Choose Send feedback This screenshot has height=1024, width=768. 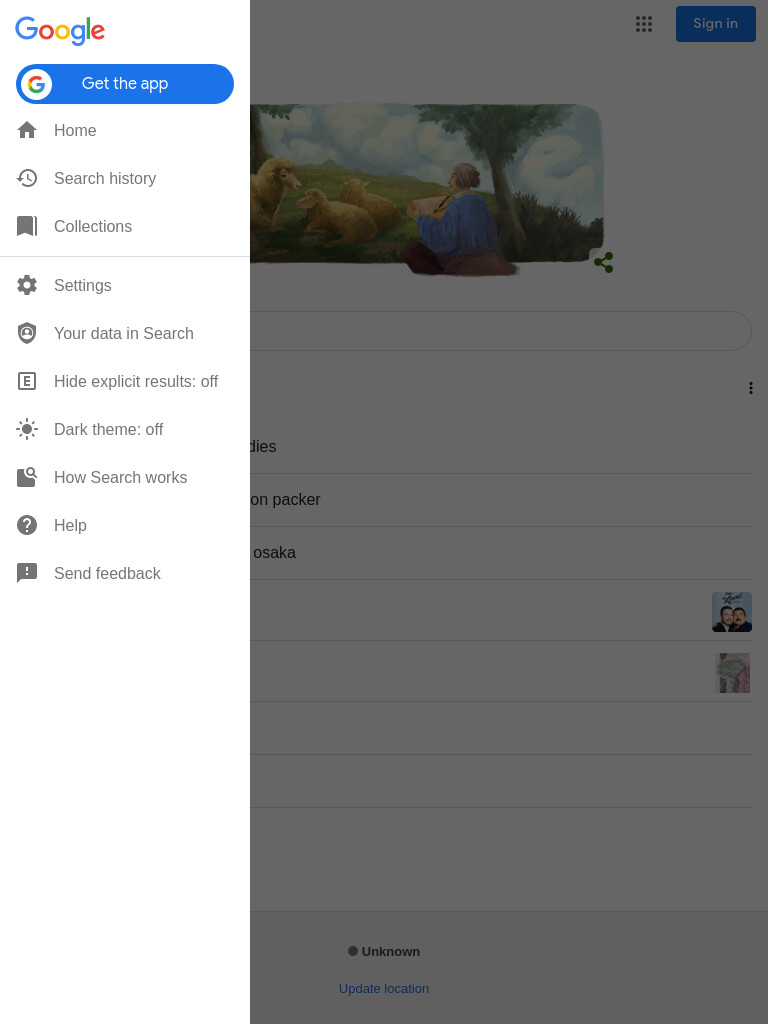click(x=125, y=573)
